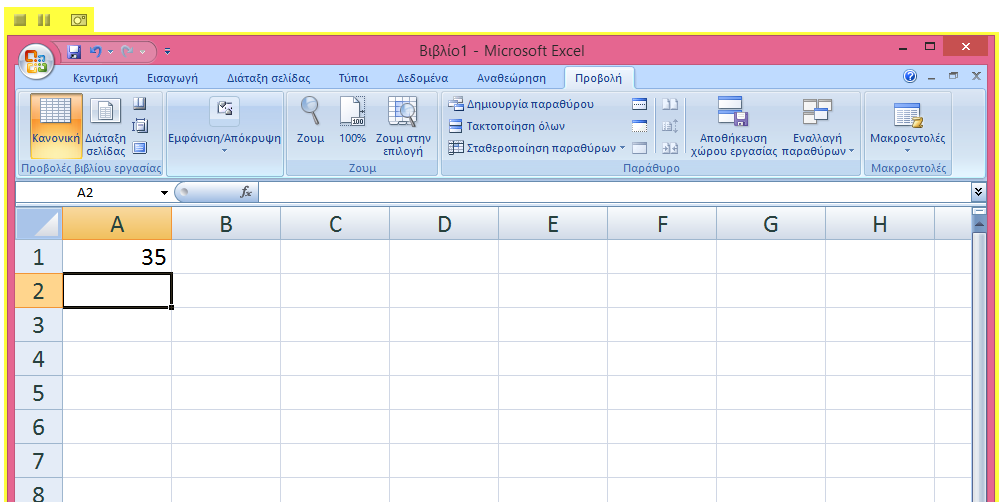Open Ζουμ magnifier dialog

[311, 120]
